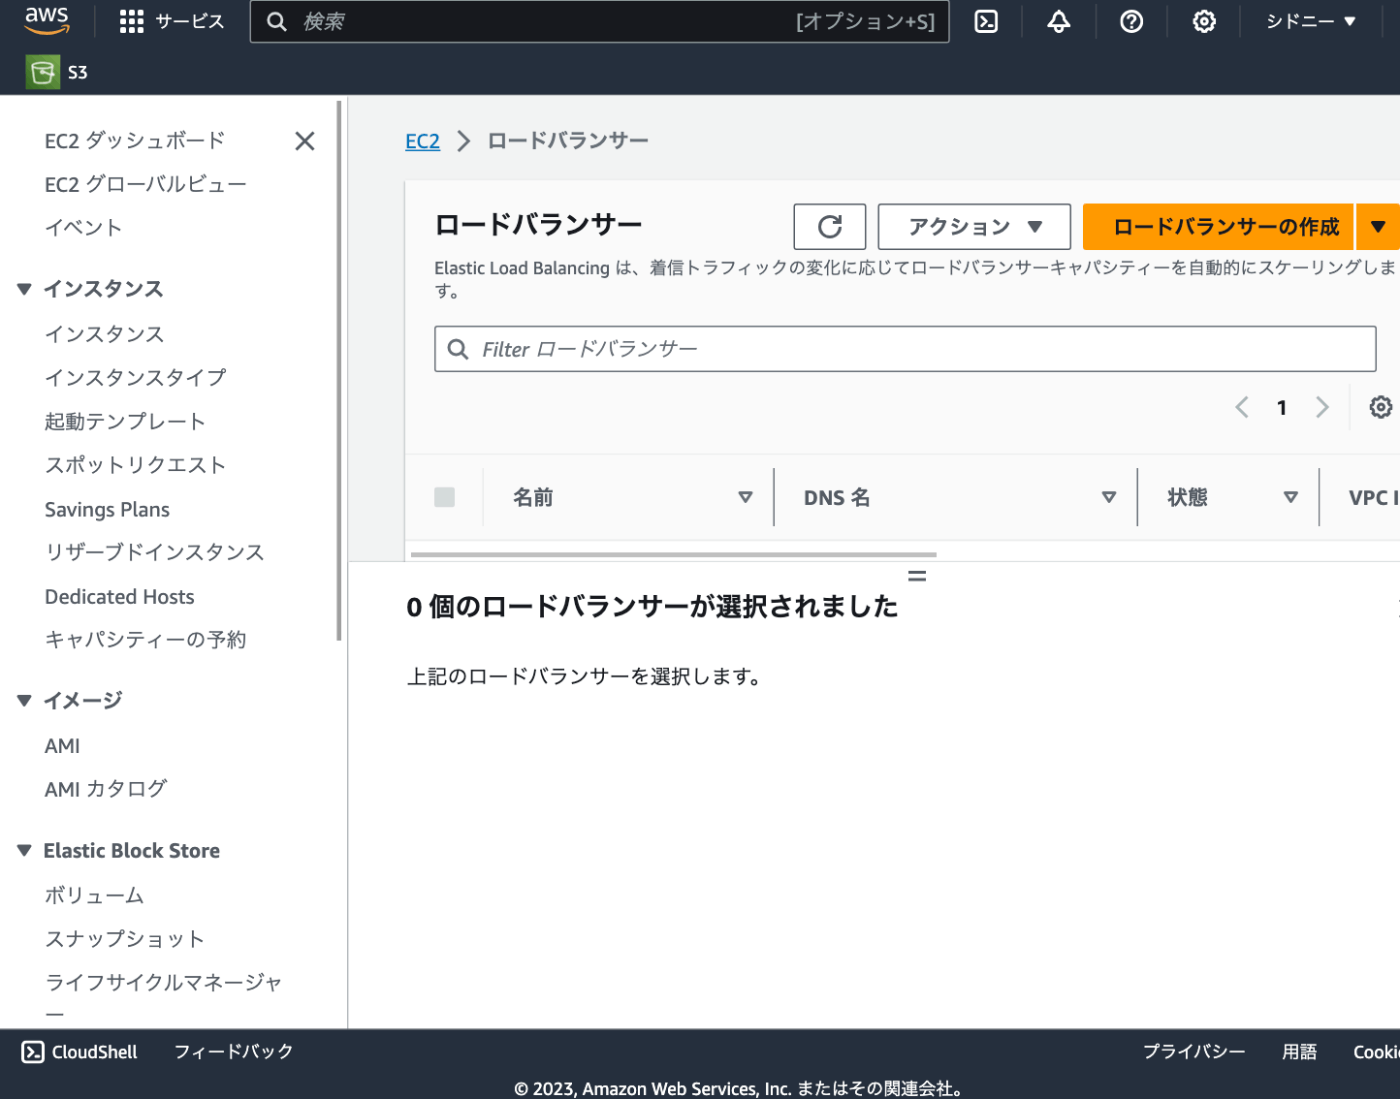Open the シドニー region dropdown
Screen dimensions: 1400x1099
[1310, 21]
